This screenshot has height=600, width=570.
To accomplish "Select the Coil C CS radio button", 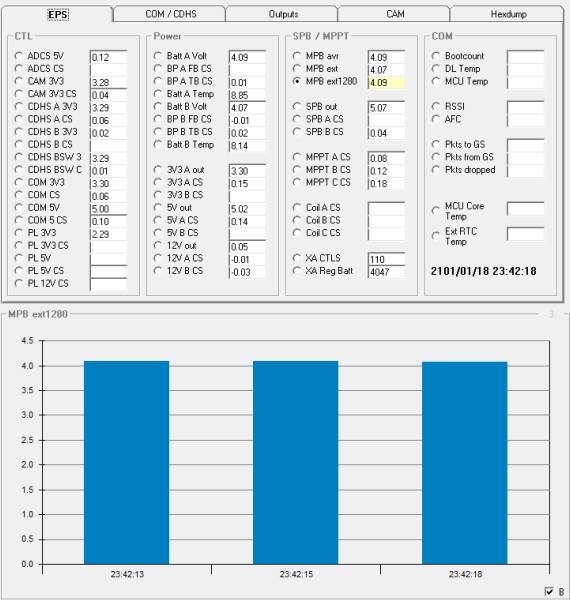I will [x=296, y=233].
